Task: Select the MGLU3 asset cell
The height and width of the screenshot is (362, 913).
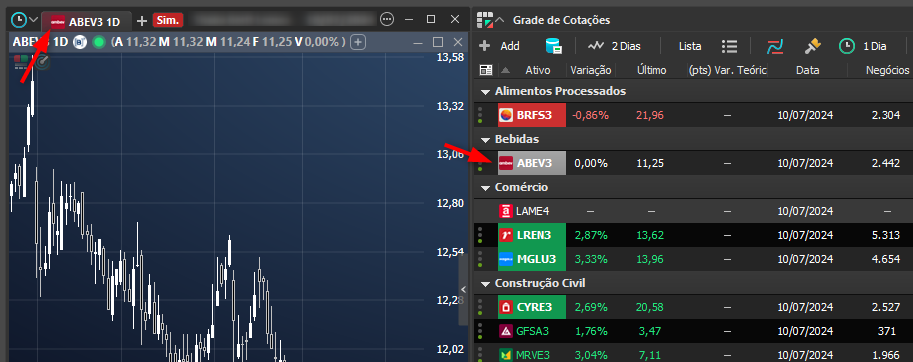Action: click(532, 259)
